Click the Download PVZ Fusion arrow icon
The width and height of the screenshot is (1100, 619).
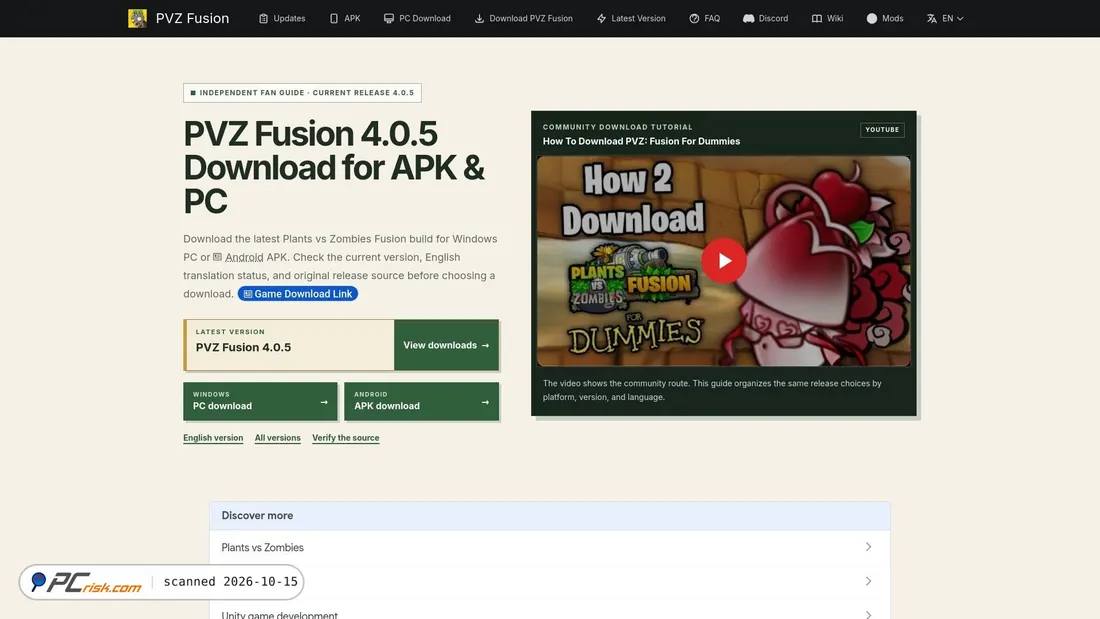pyautogui.click(x=479, y=18)
